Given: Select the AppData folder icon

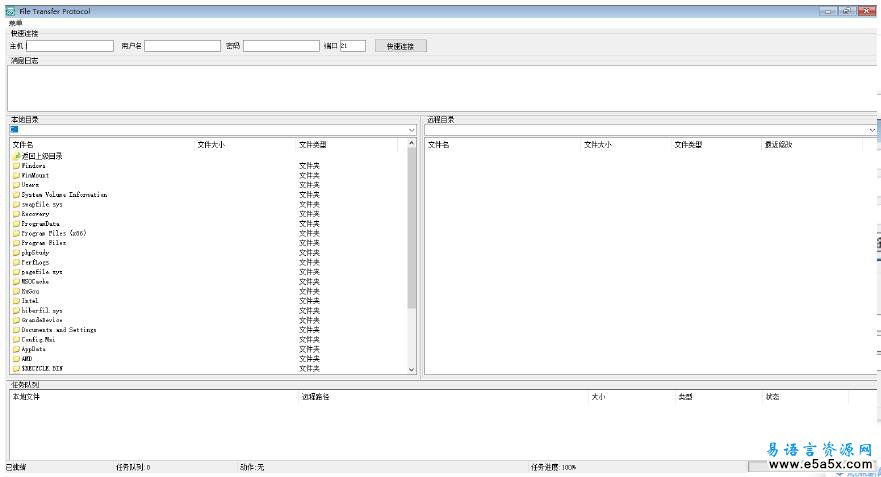Looking at the screenshot, I should tap(16, 349).
